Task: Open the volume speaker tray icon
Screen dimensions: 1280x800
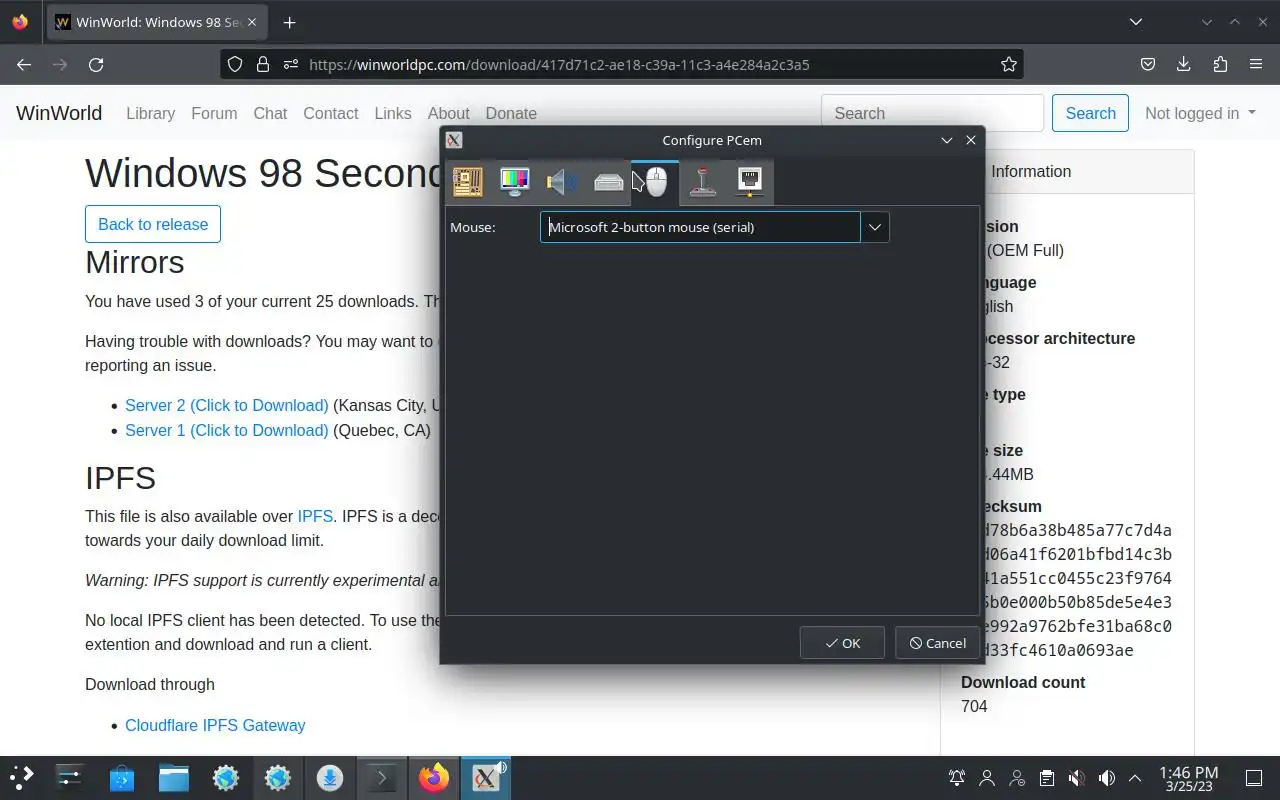Action: 1107,778
